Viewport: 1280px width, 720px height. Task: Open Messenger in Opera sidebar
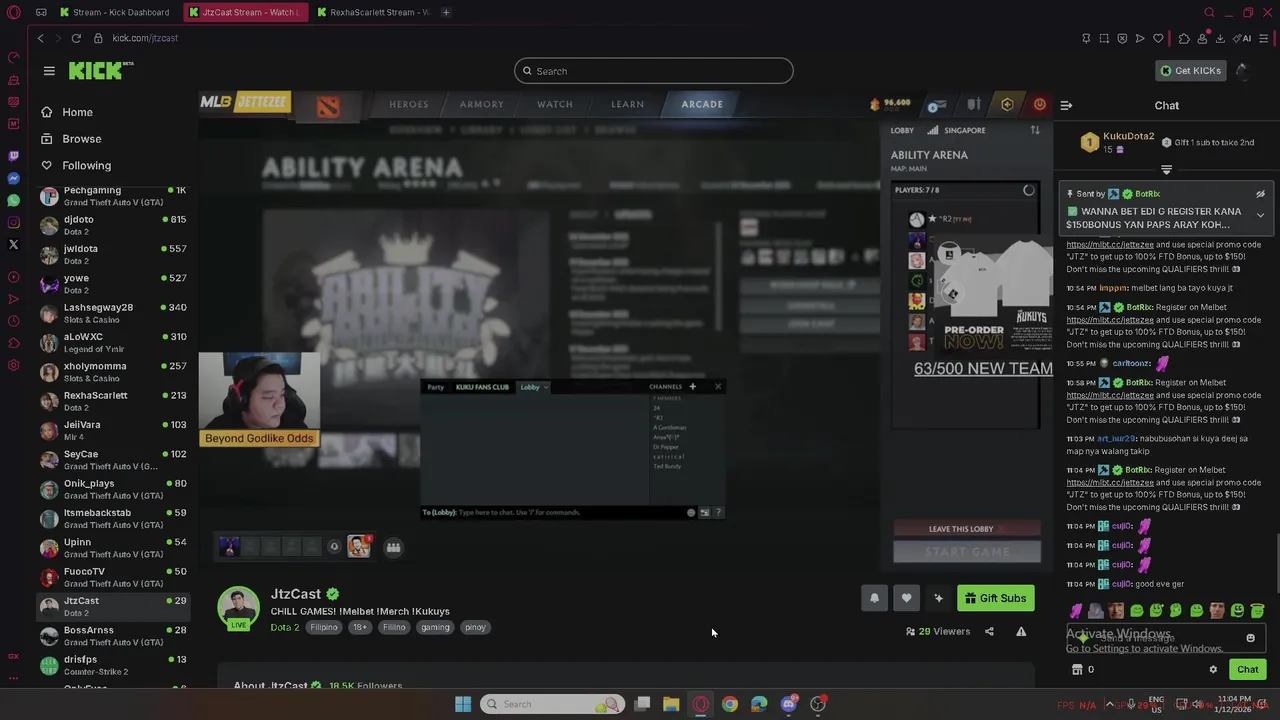[13, 178]
